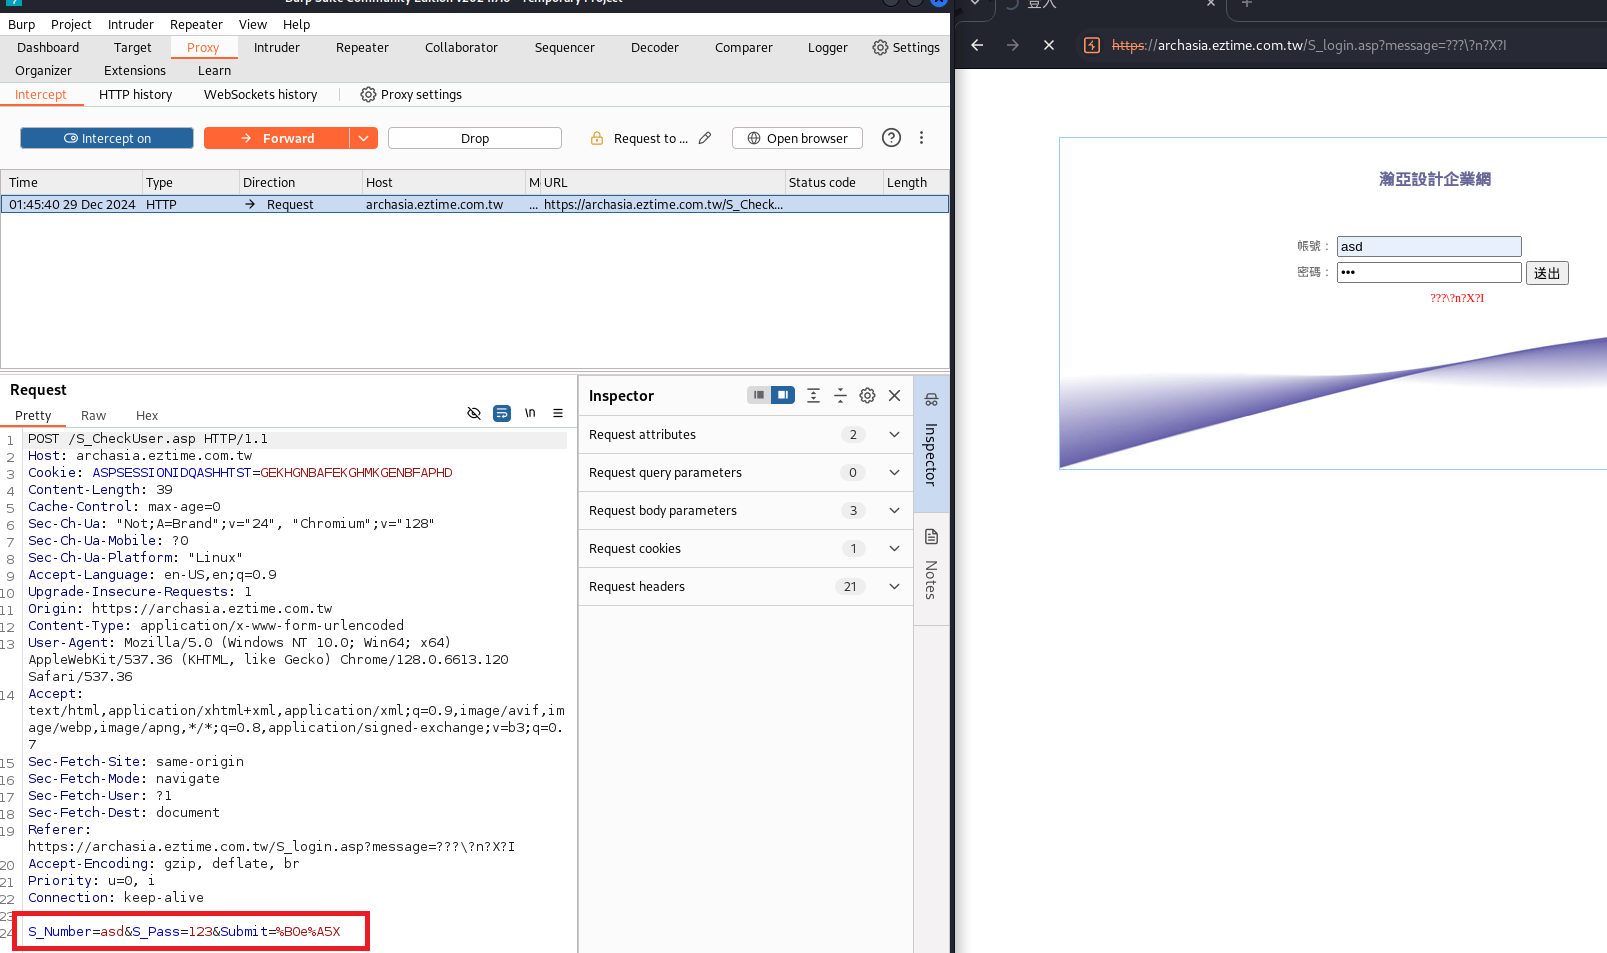Stop loading the browser page

point(1049,45)
